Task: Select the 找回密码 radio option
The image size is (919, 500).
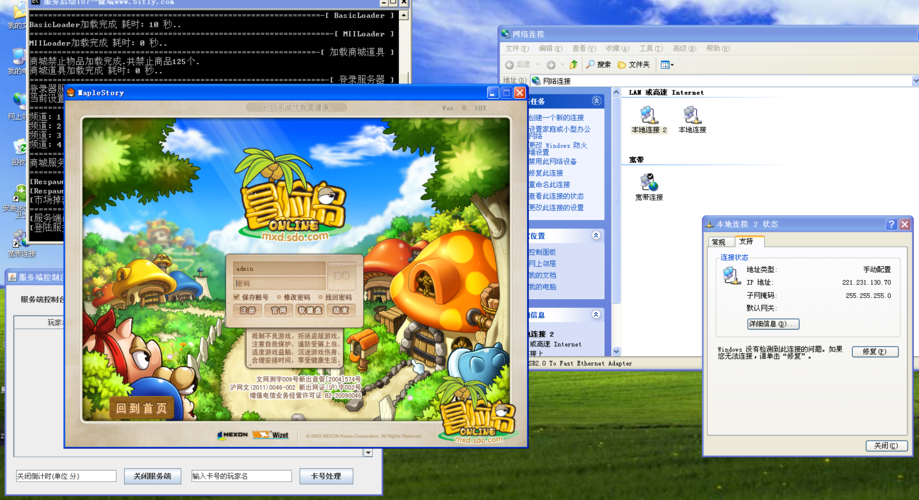Action: (x=335, y=297)
